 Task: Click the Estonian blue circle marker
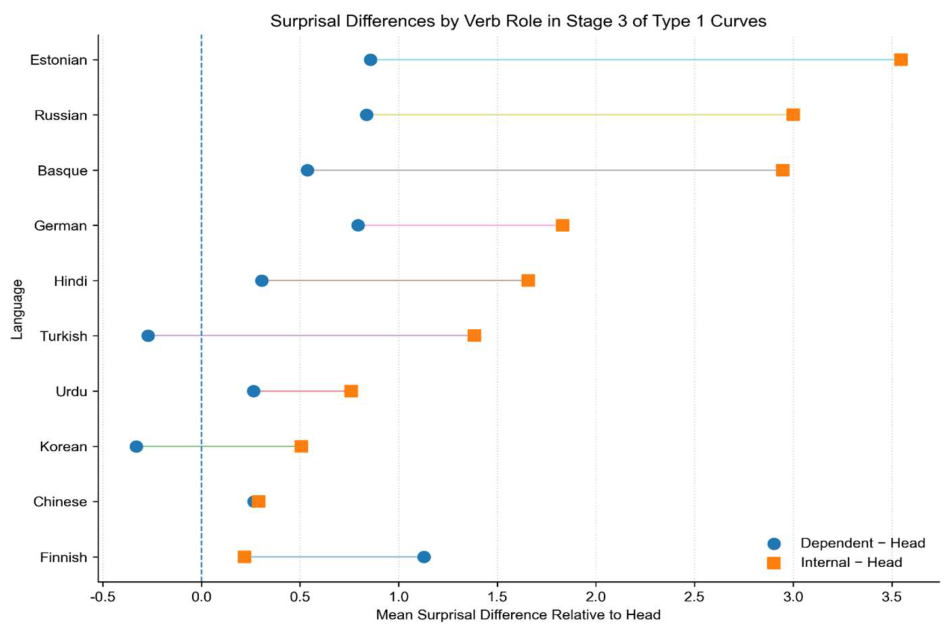(x=370, y=59)
